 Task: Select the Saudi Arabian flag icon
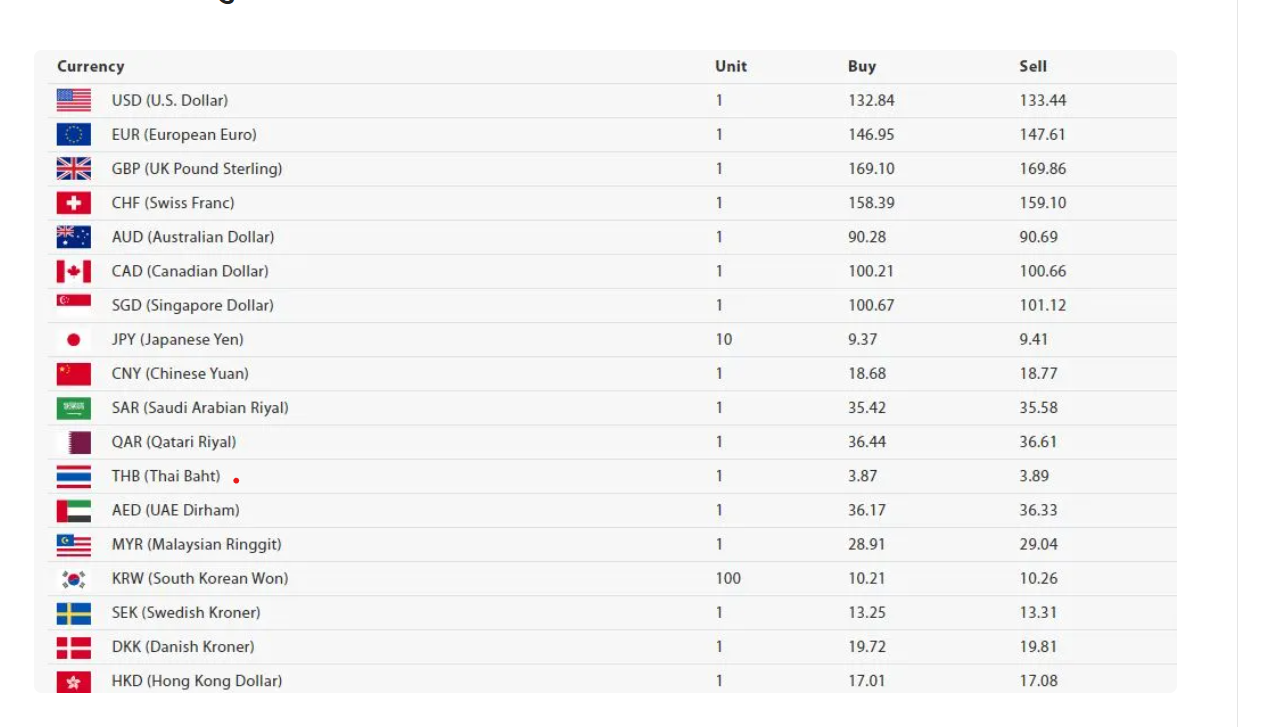[74, 408]
